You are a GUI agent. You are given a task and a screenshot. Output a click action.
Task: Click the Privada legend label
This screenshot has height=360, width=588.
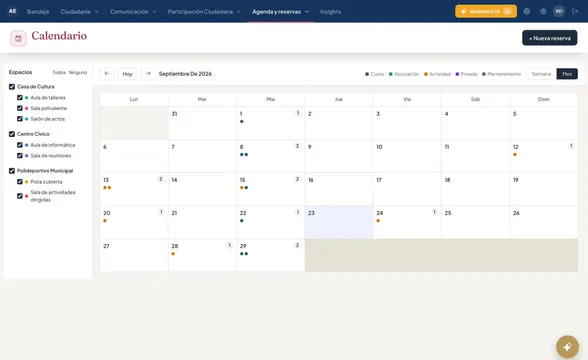(x=469, y=74)
